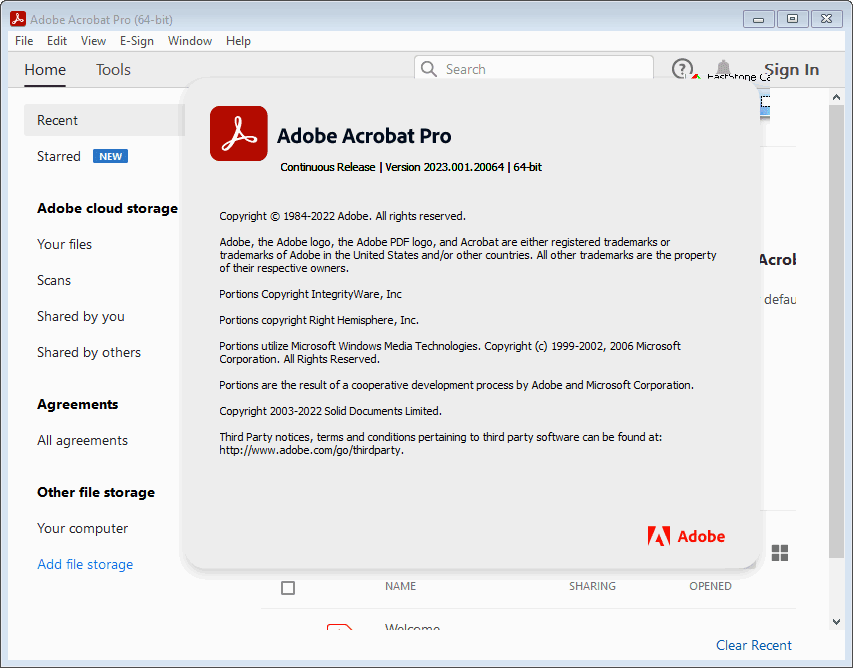Click the Adobe Acrobat Pro heading in About dialog
Screen dimensions: 853x668
[364, 135]
